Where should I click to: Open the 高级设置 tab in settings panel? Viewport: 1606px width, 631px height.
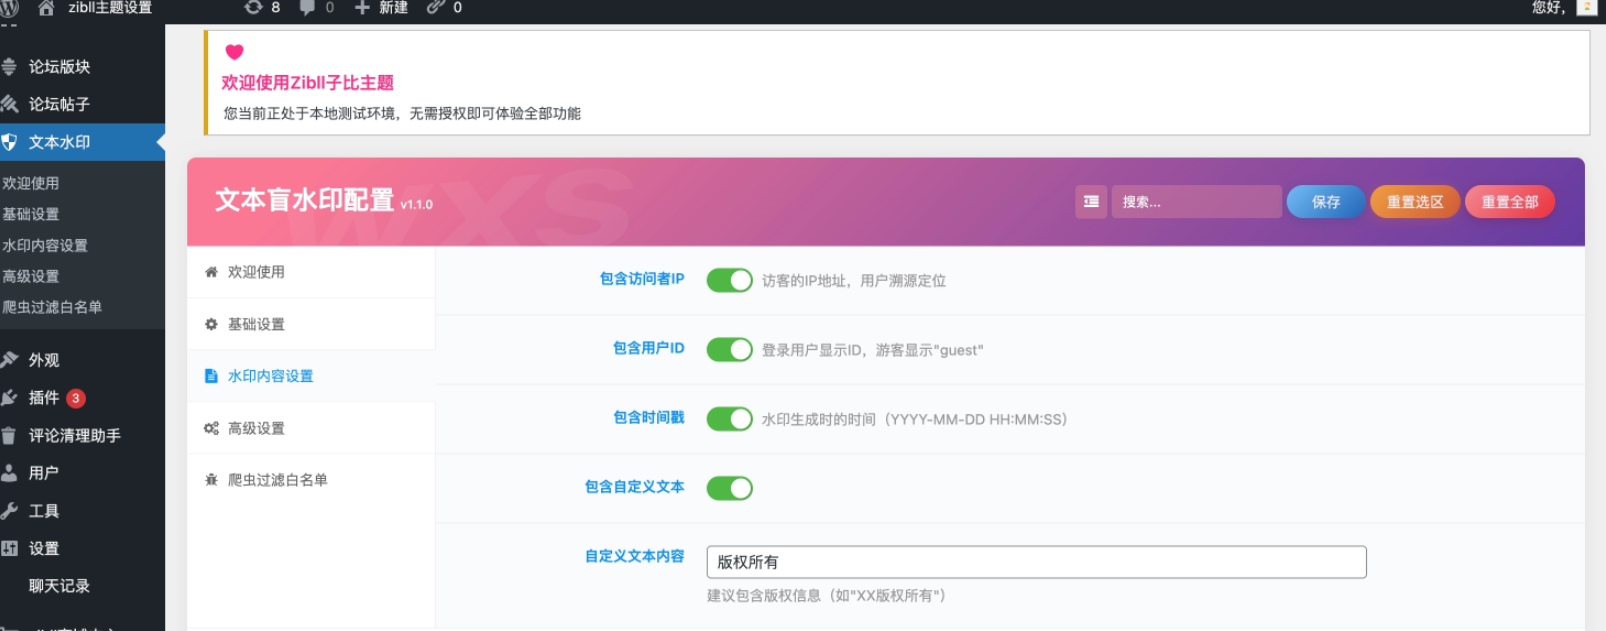pyautogui.click(x=256, y=428)
